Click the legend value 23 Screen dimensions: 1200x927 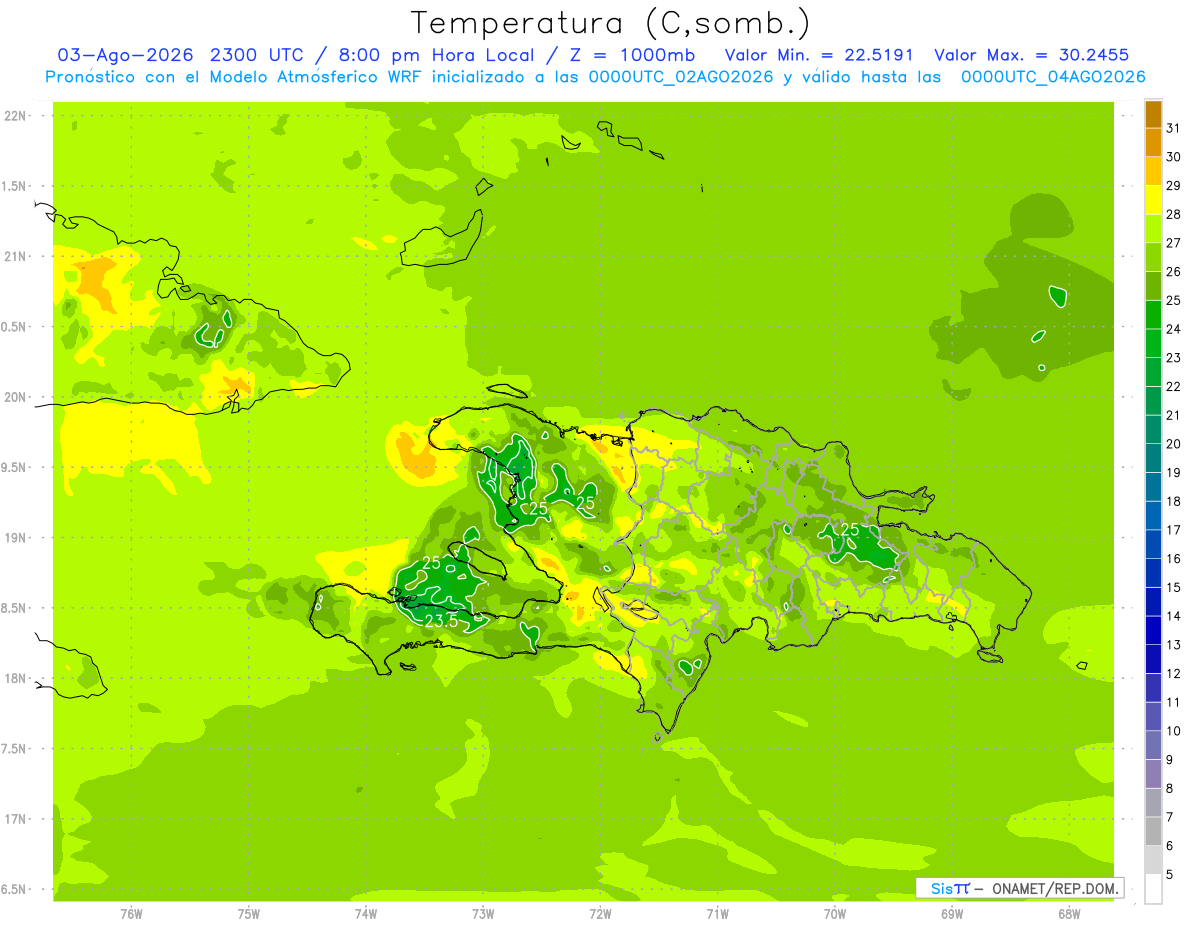point(1174,357)
